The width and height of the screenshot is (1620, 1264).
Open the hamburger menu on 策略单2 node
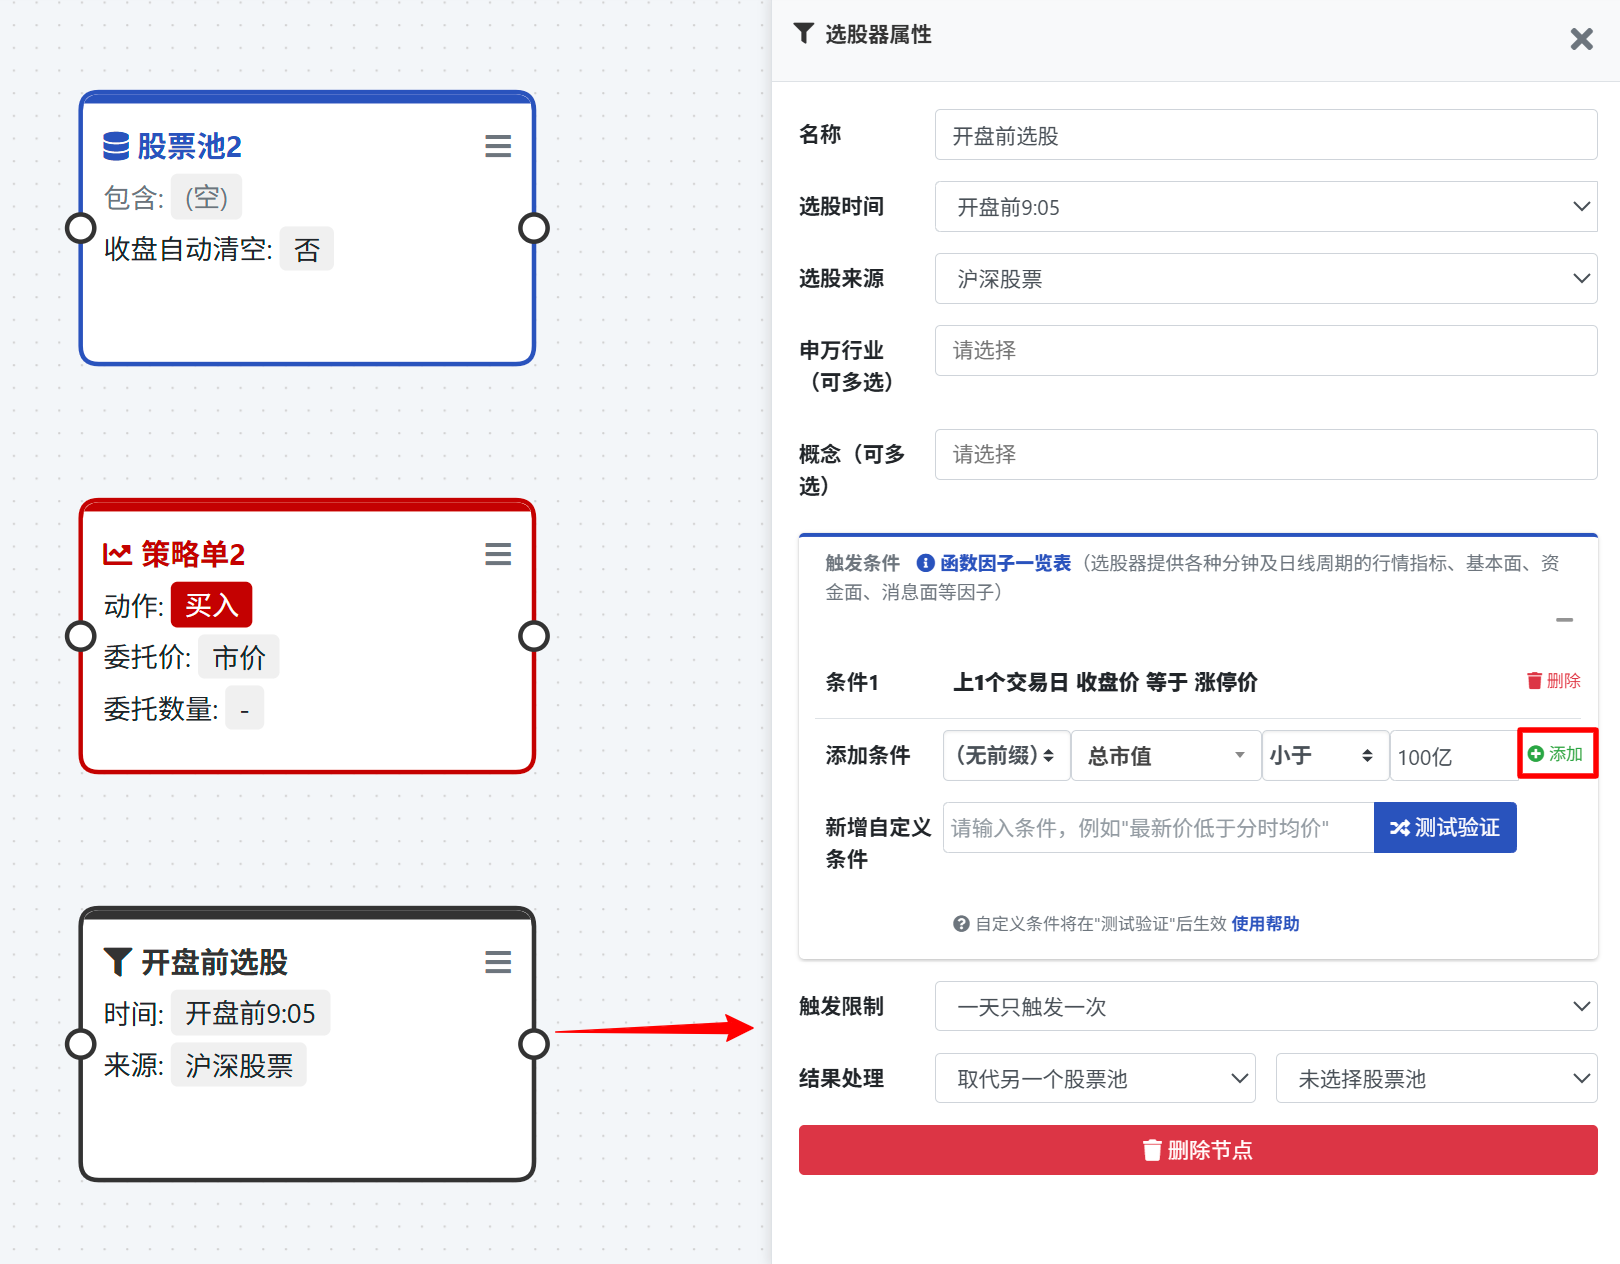coord(498,554)
